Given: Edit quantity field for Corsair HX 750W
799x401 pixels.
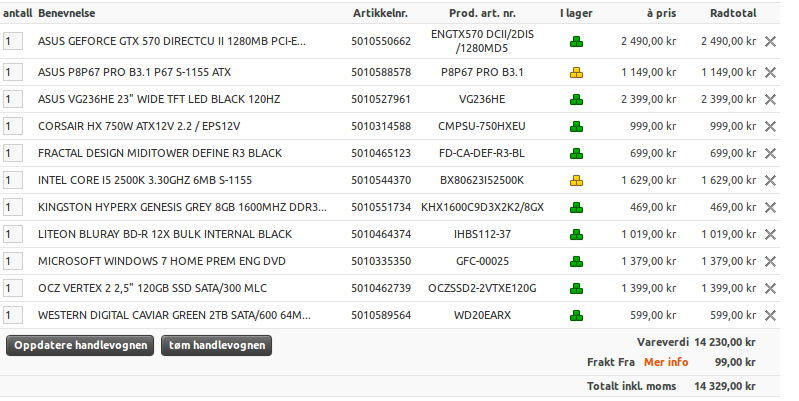Looking at the screenshot, I should pyautogui.click(x=13, y=126).
